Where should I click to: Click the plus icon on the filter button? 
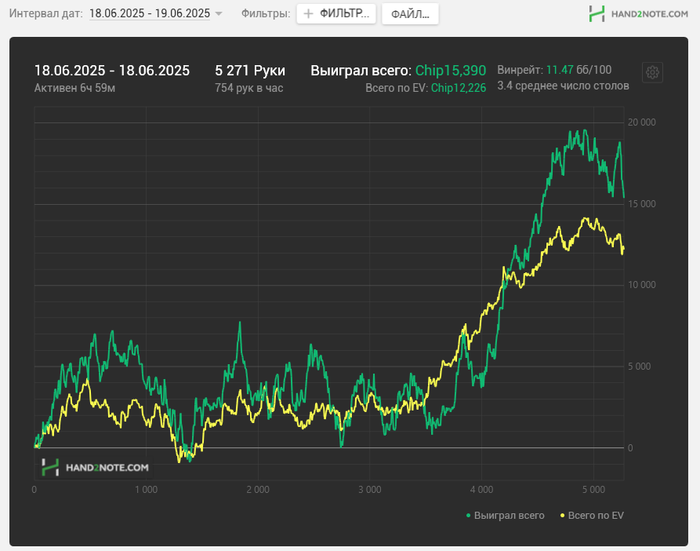(308, 14)
